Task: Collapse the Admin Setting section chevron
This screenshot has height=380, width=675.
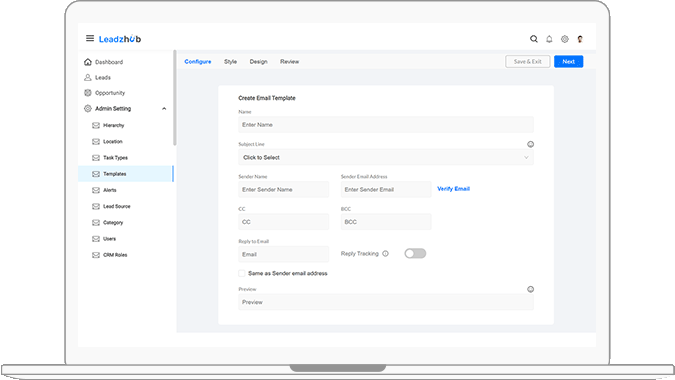Action: click(x=164, y=108)
